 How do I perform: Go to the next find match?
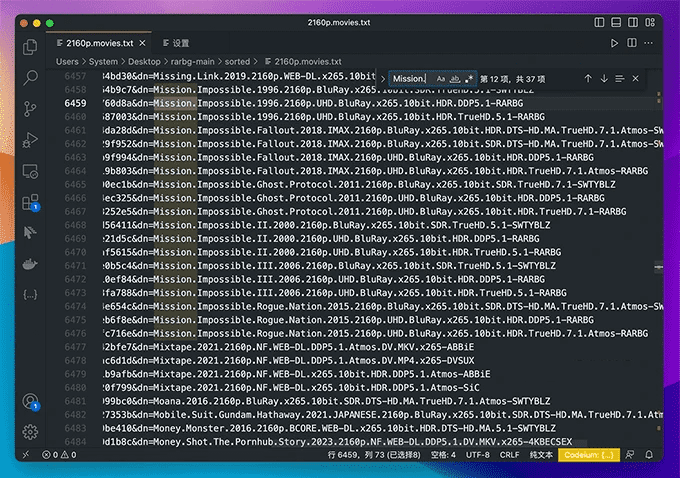[604, 78]
